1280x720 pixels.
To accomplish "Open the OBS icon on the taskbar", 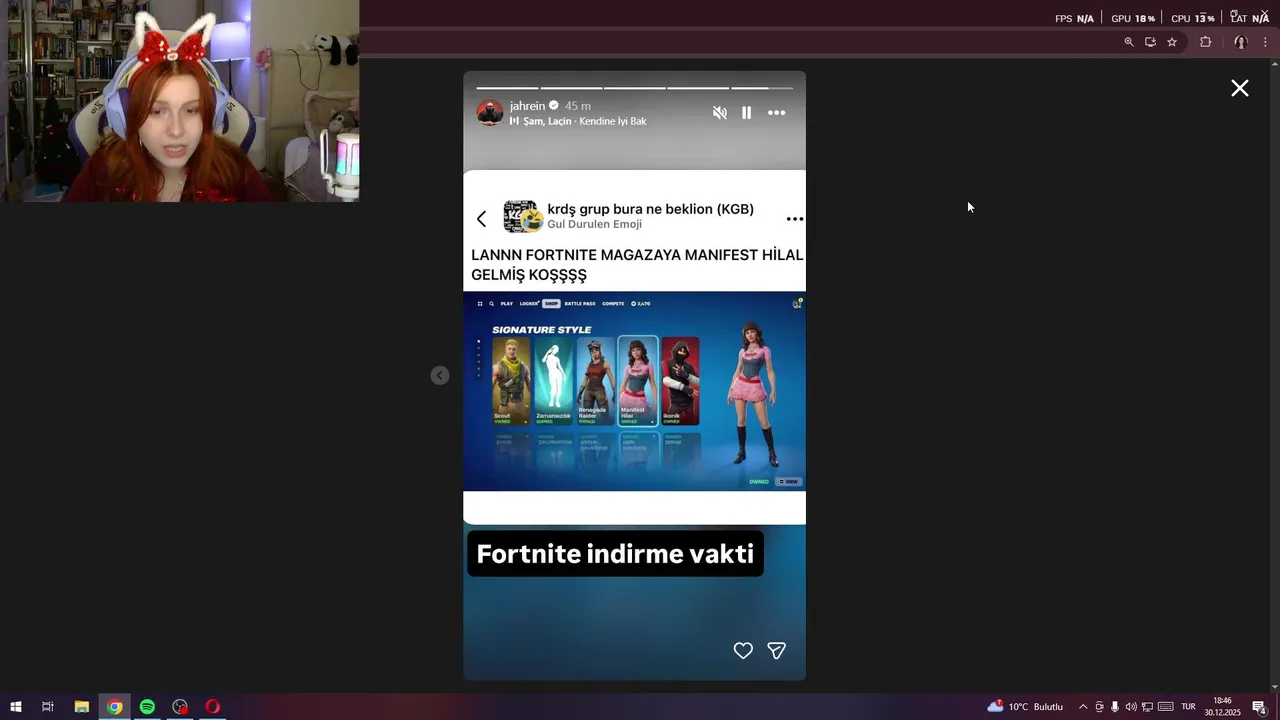I will coord(180,707).
